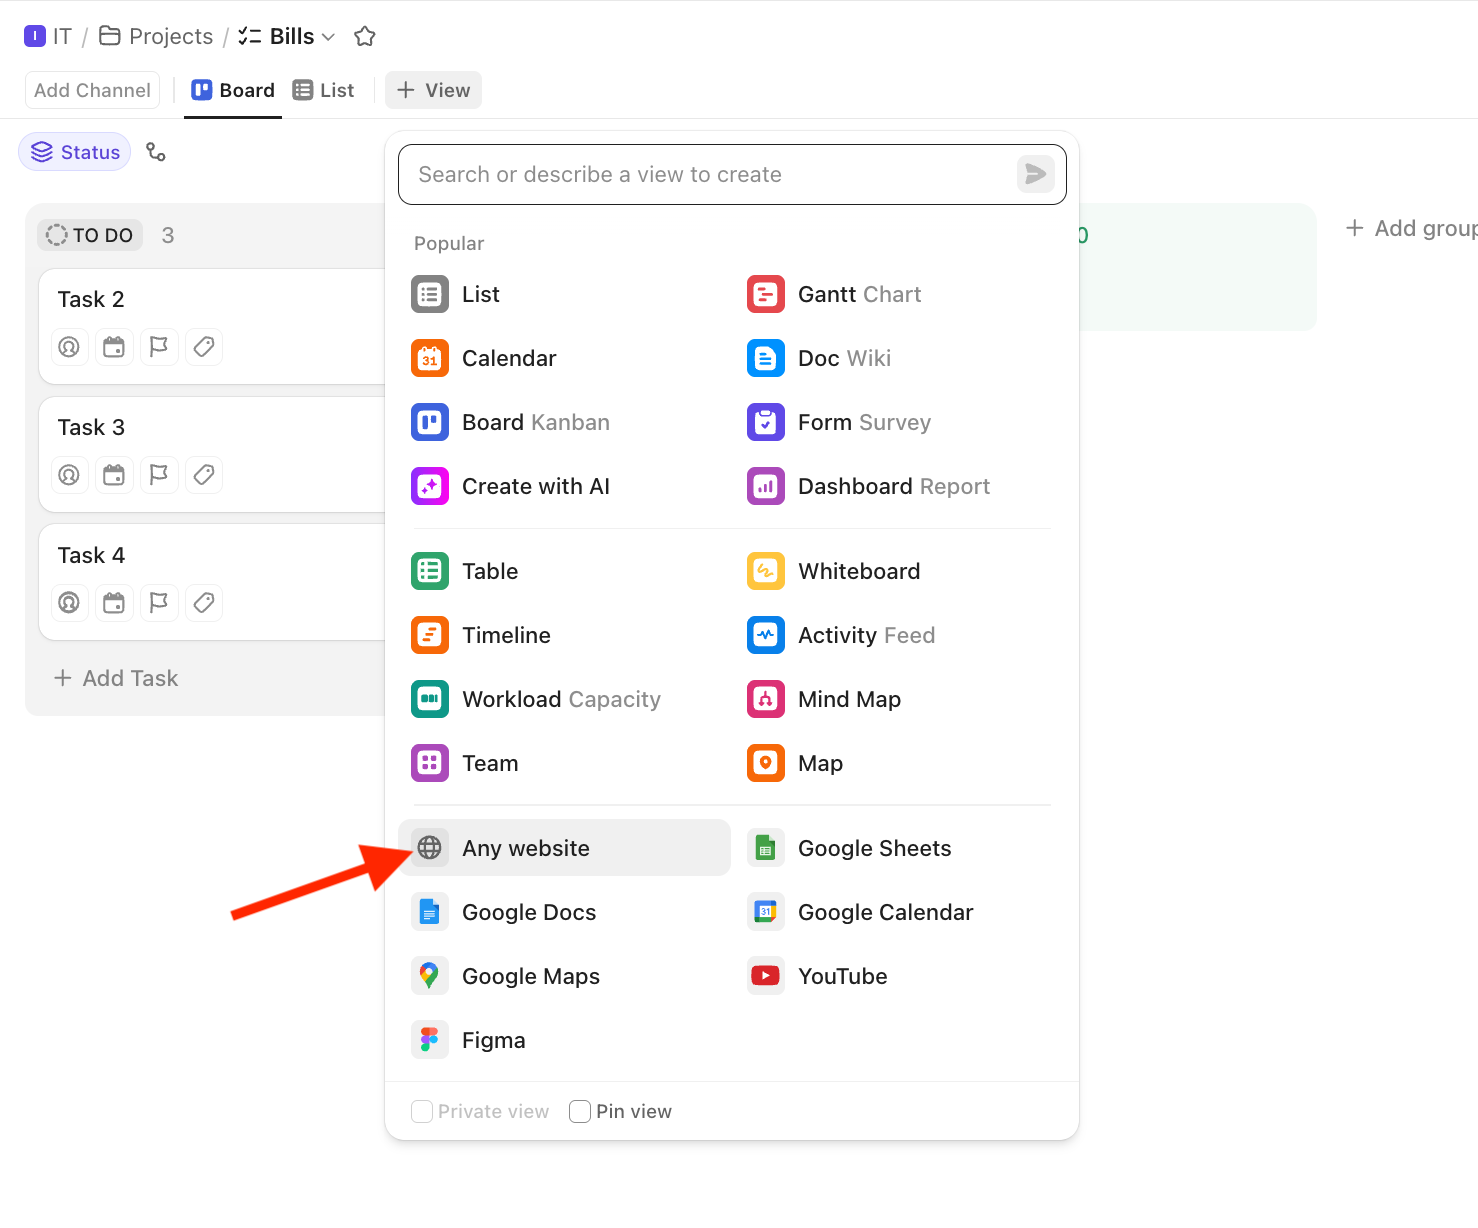Select Any website embed option

(565, 848)
